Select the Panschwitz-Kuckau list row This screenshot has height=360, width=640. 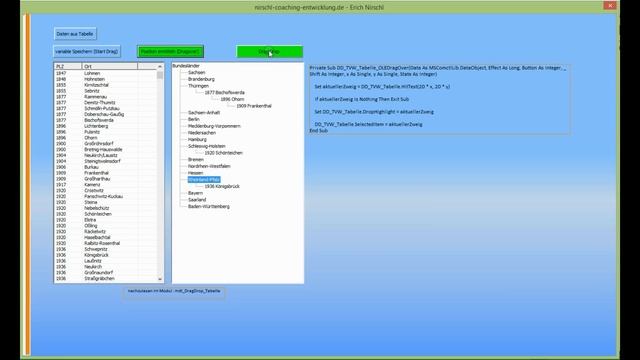pos(105,196)
